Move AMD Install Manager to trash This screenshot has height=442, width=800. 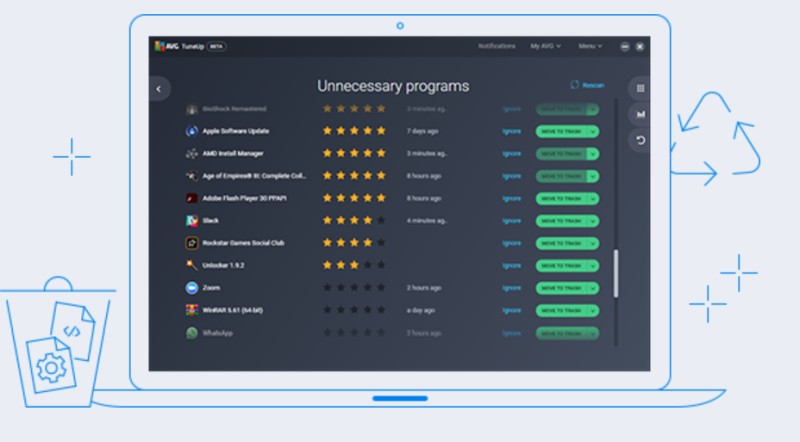[x=561, y=154]
